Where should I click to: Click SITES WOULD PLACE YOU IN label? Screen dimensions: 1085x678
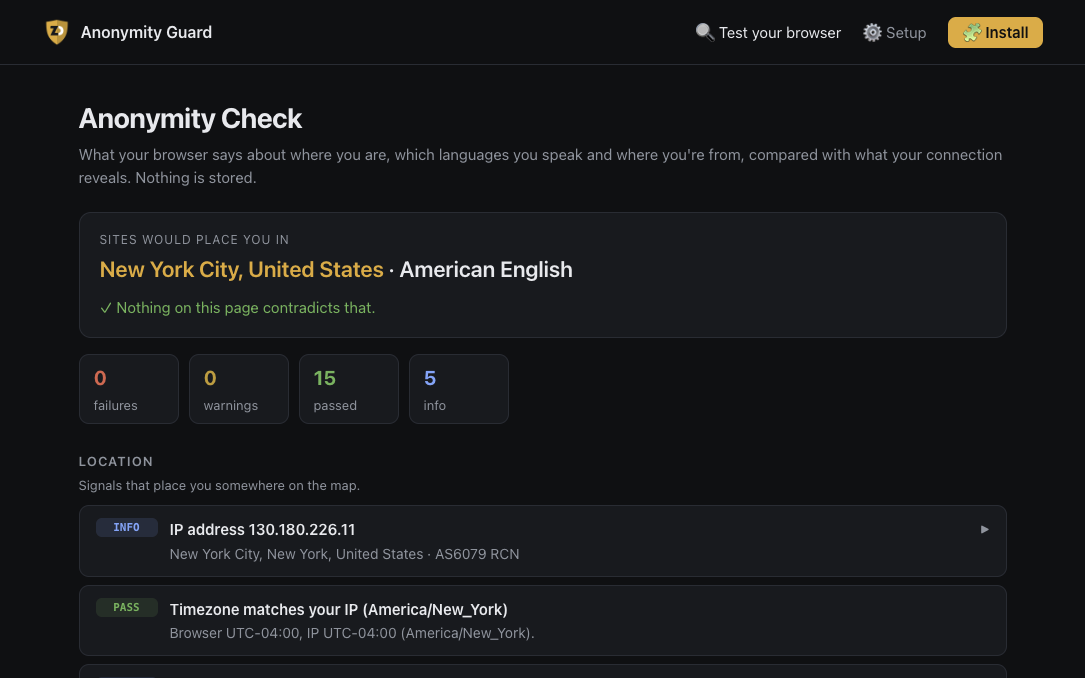point(194,239)
